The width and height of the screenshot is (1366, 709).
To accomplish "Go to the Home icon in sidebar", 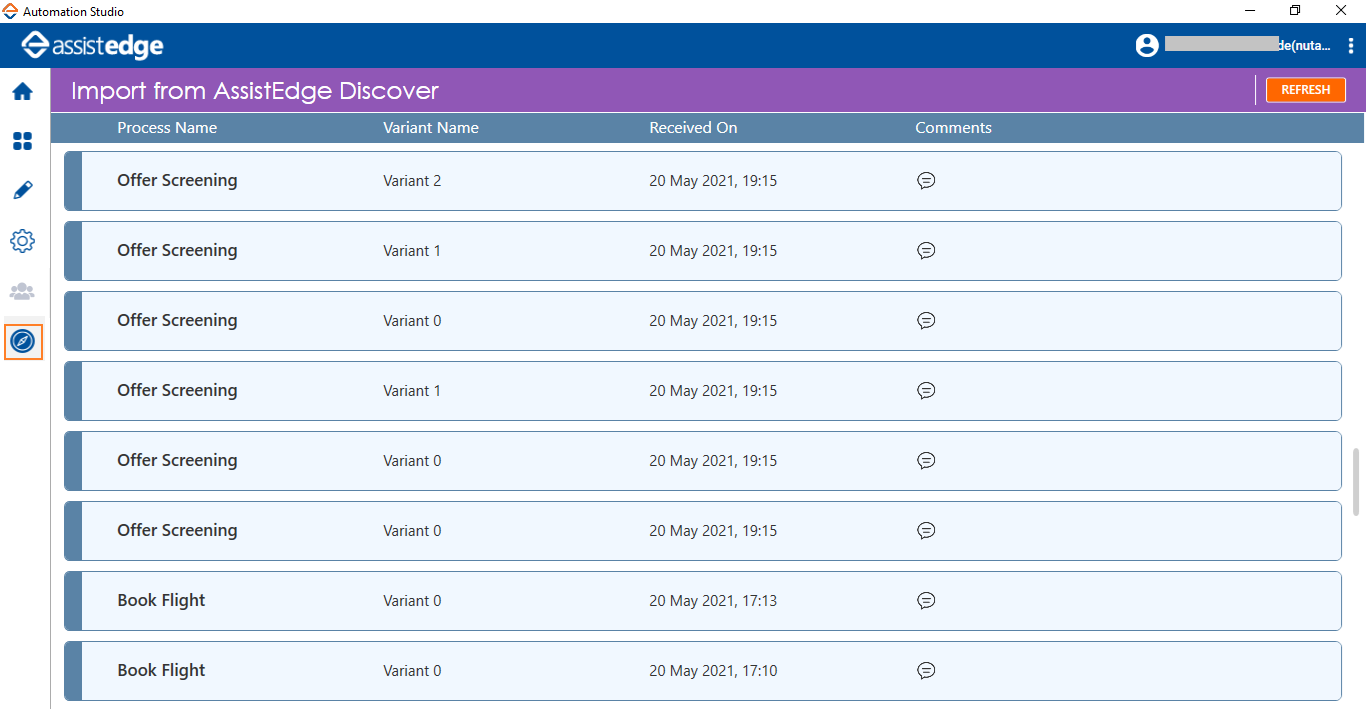I will 22,92.
